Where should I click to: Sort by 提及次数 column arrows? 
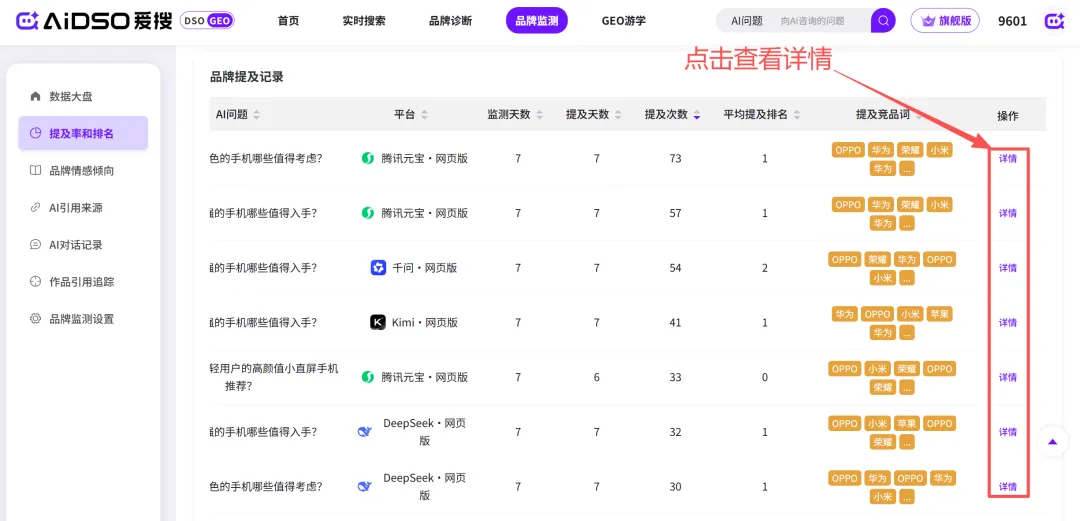coord(696,115)
